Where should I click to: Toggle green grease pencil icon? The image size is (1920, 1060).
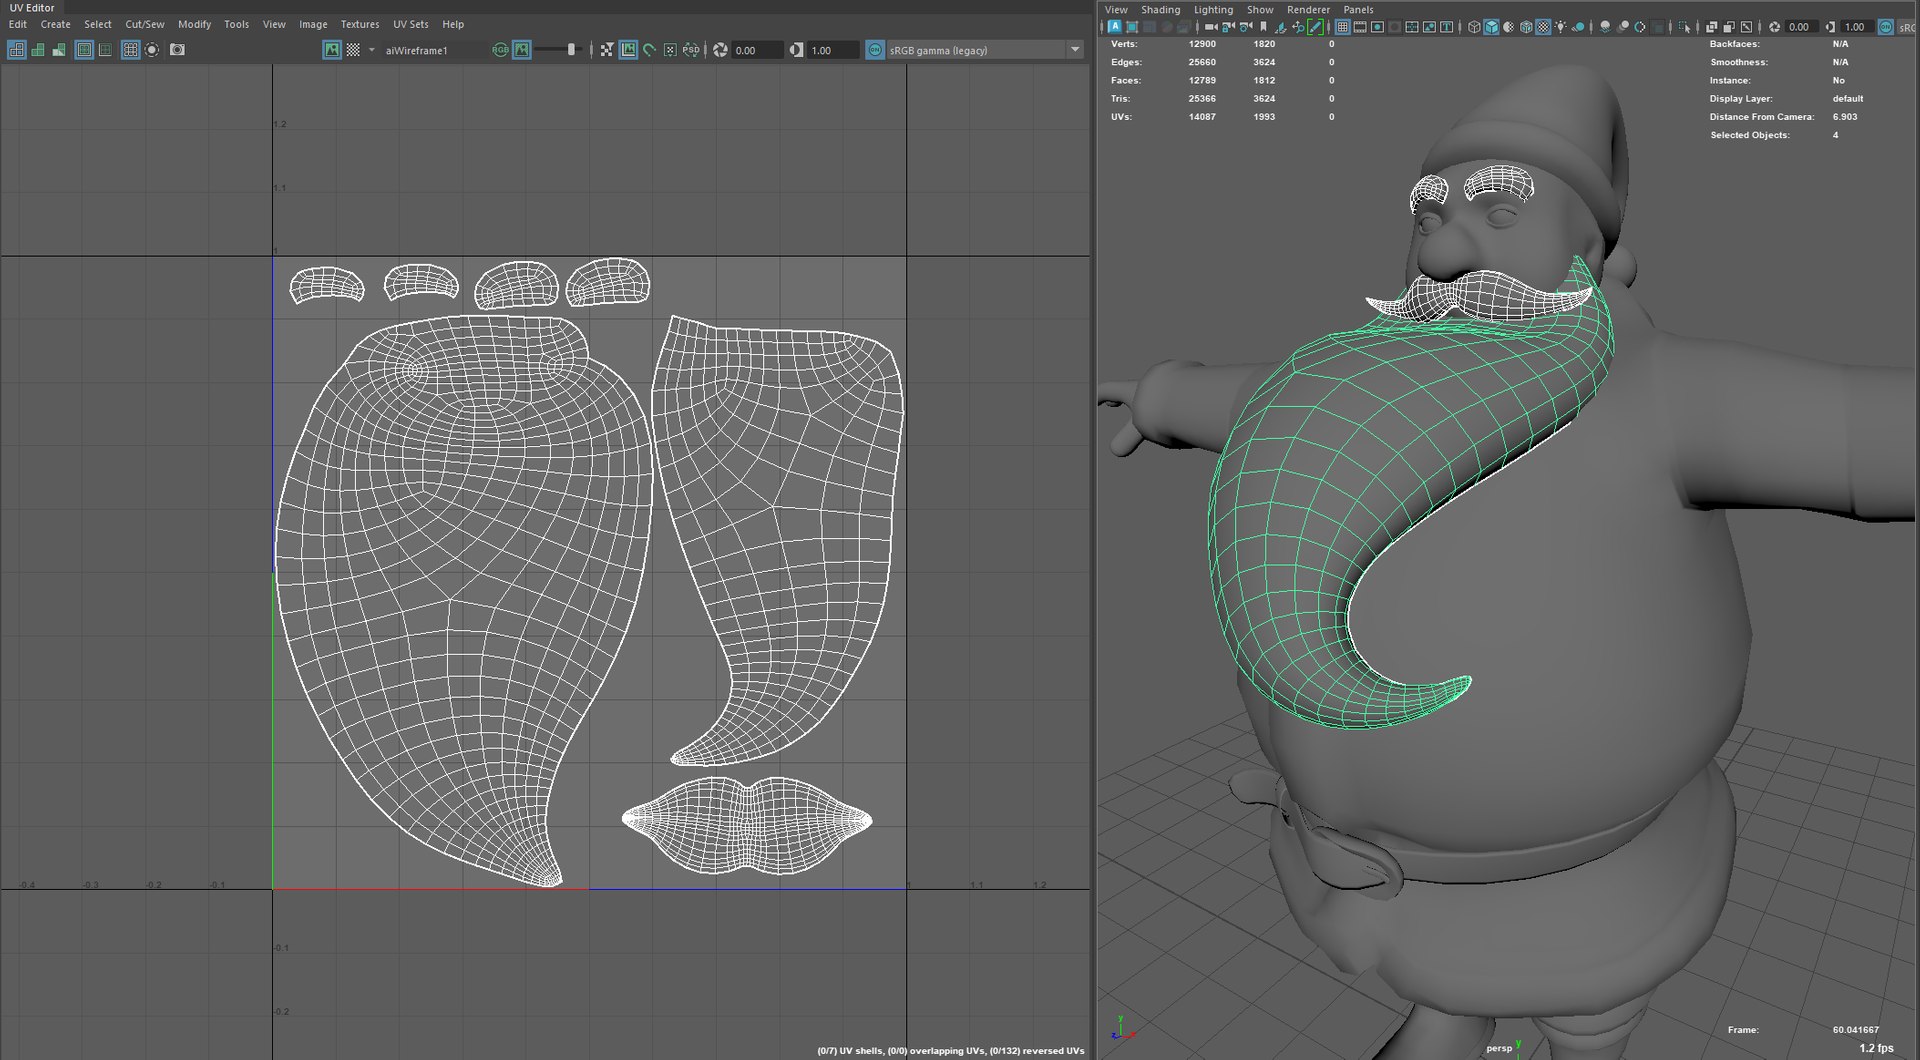coord(1315,27)
